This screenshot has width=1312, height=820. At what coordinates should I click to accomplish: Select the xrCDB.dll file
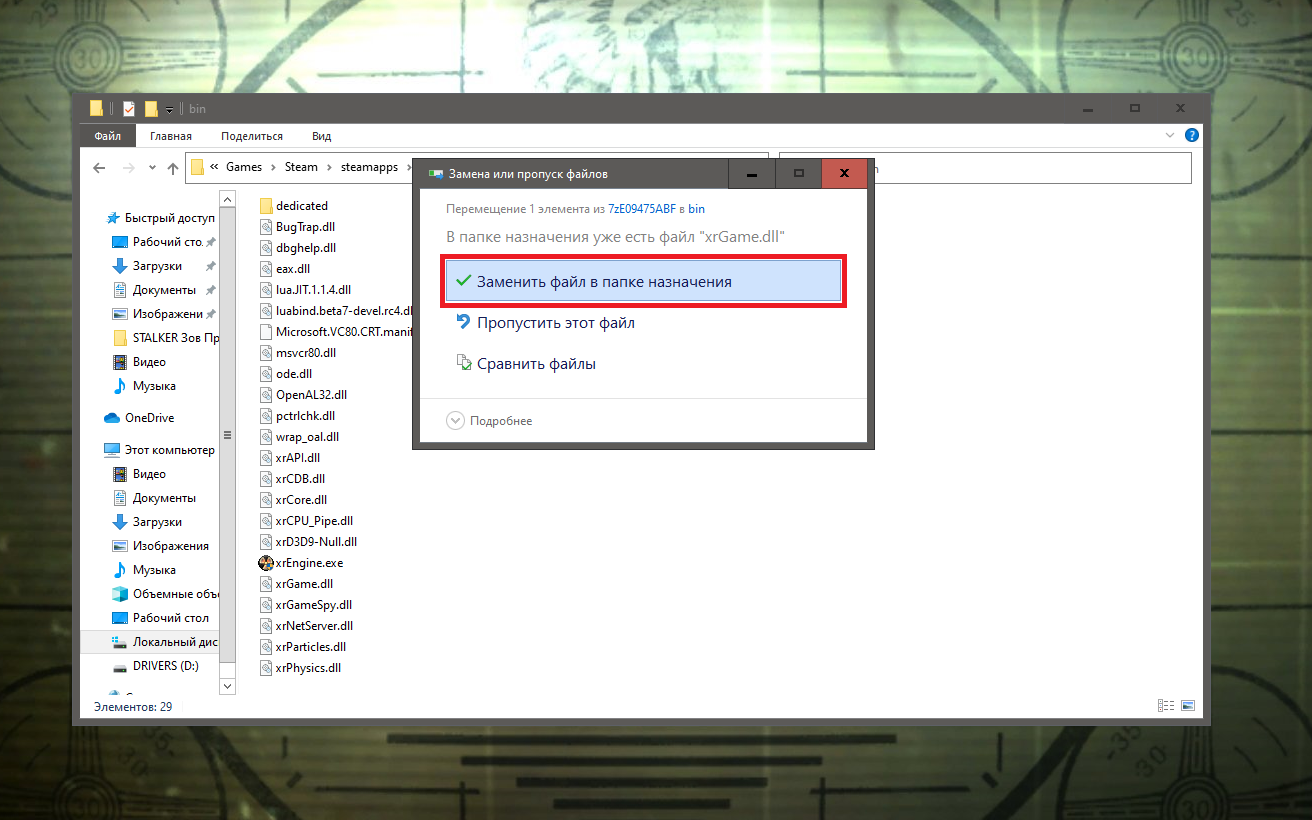pos(292,479)
